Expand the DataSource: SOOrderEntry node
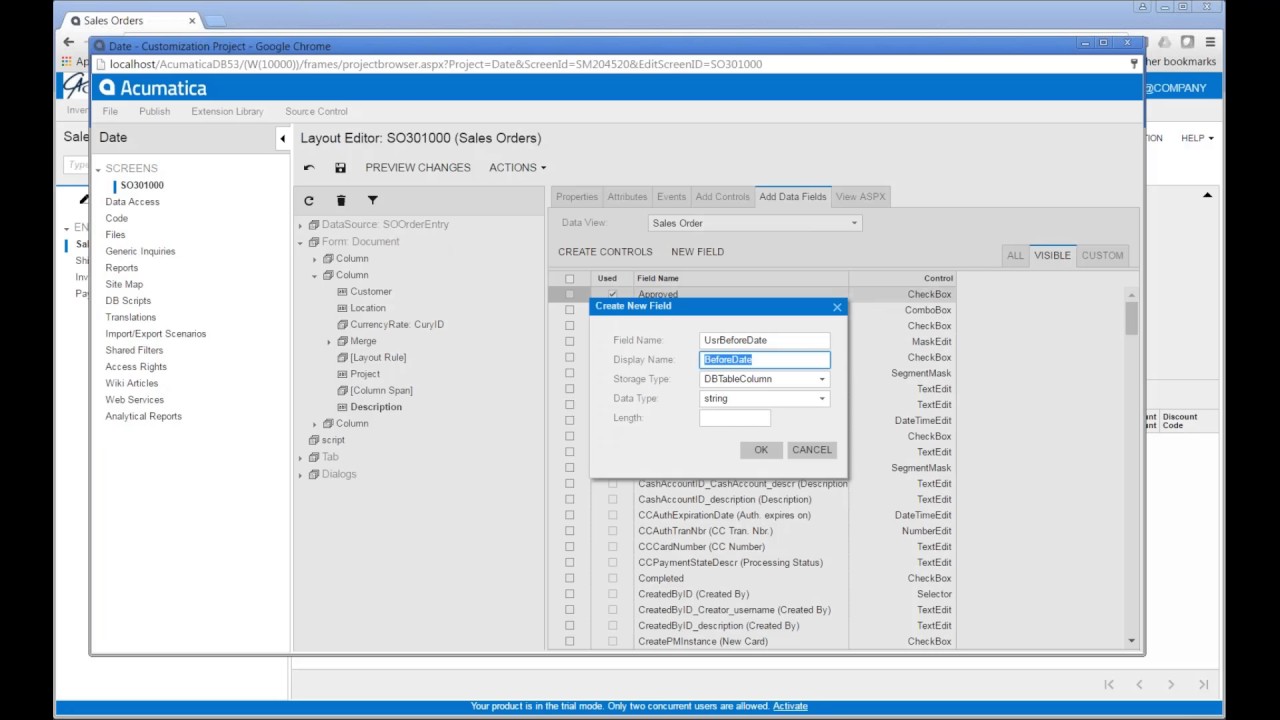Image resolution: width=1280 pixels, height=720 pixels. pyautogui.click(x=300, y=225)
